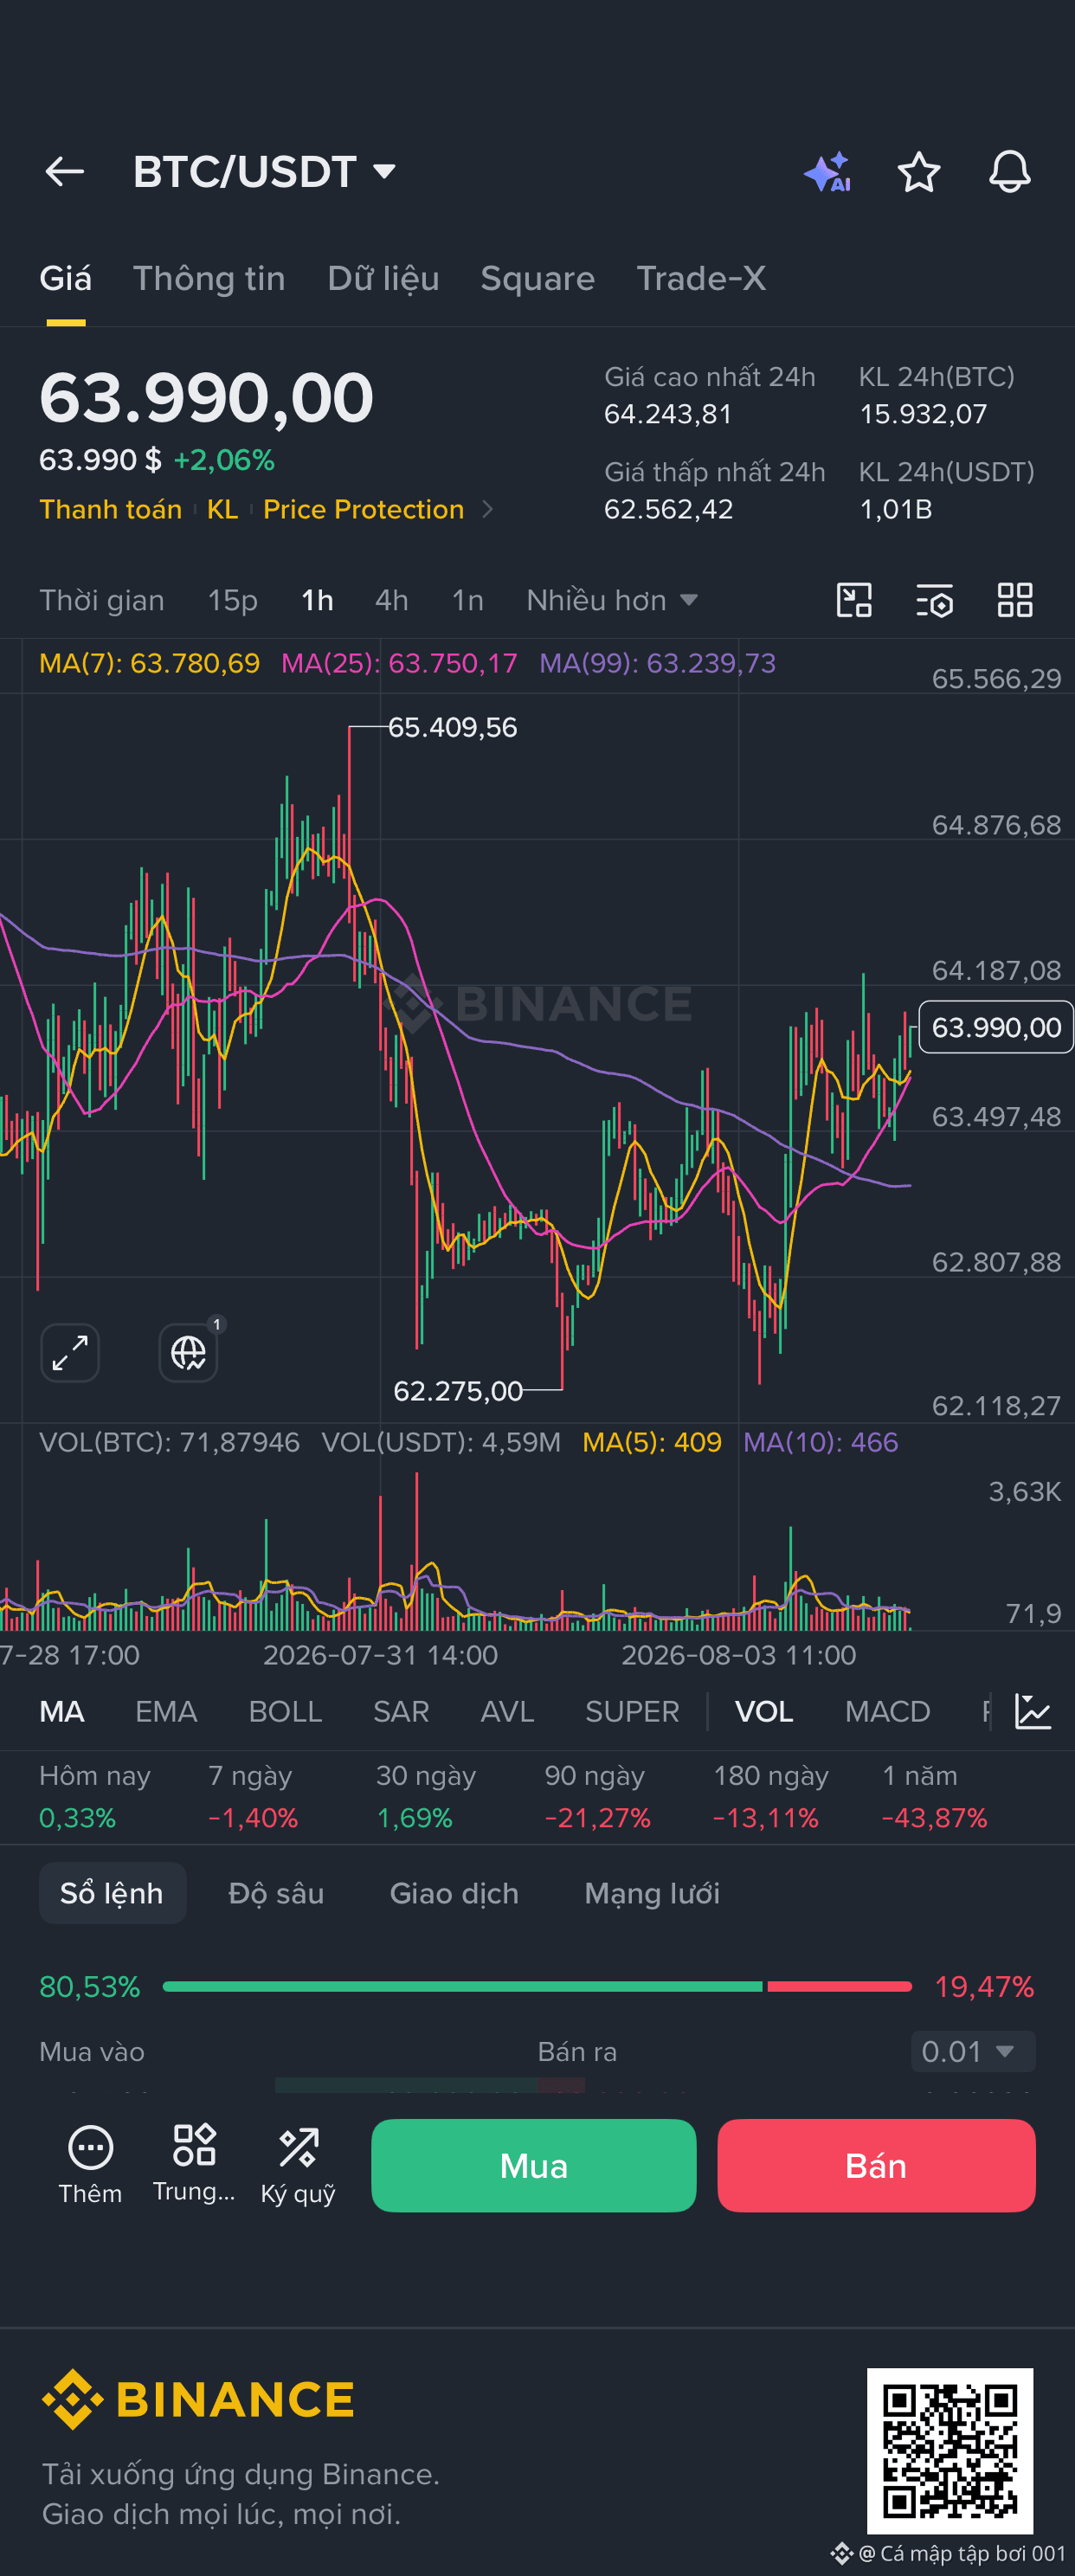The width and height of the screenshot is (1075, 2576).
Task: Open price alert bell icon
Action: [1010, 172]
